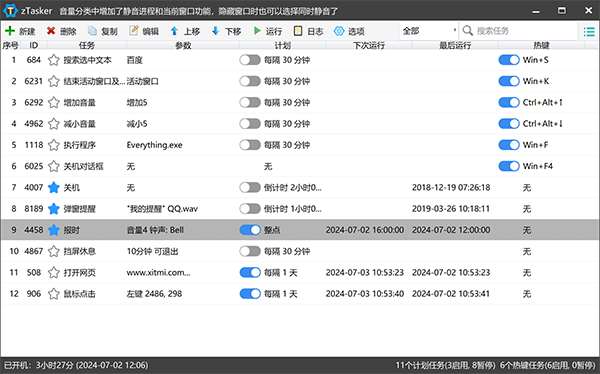Click the 下移 (Move down) arrow button
Viewport: 600px width, 374px height.
pos(227,31)
